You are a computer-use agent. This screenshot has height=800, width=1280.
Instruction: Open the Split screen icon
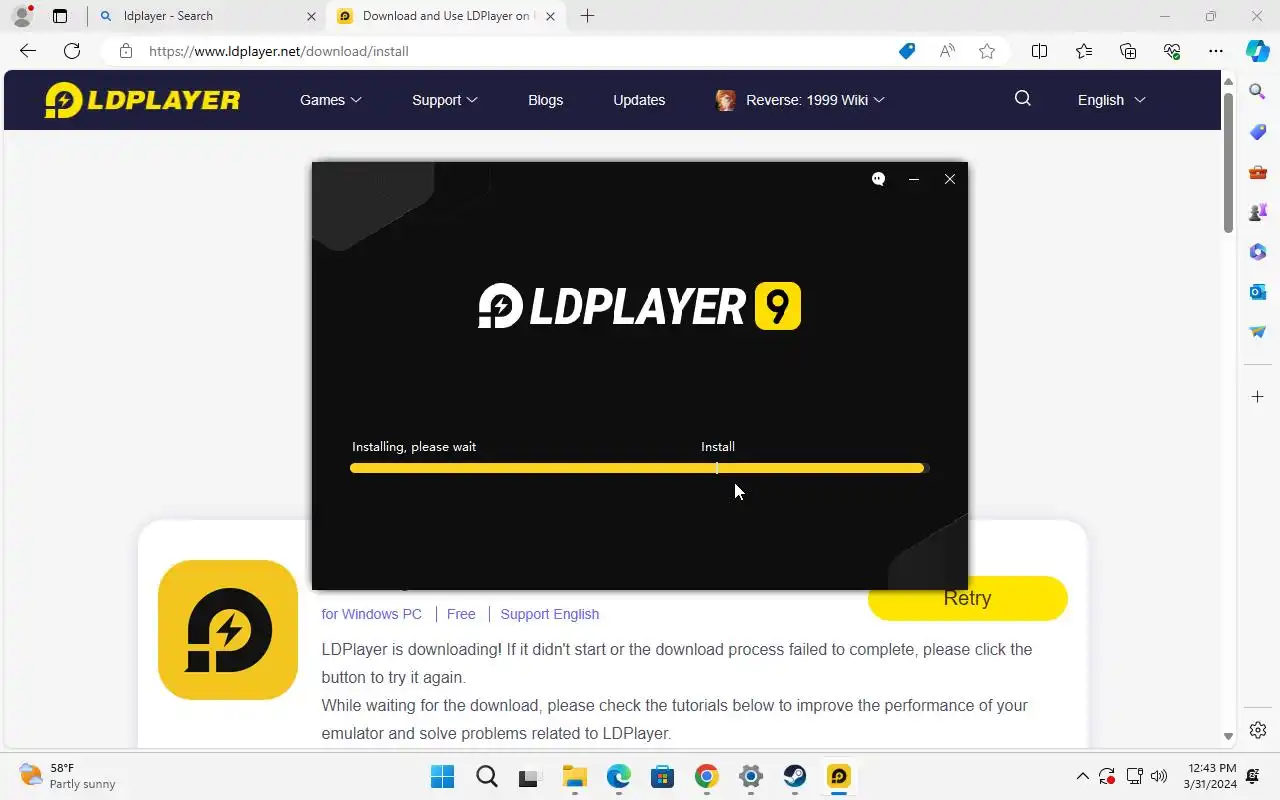coord(1039,51)
